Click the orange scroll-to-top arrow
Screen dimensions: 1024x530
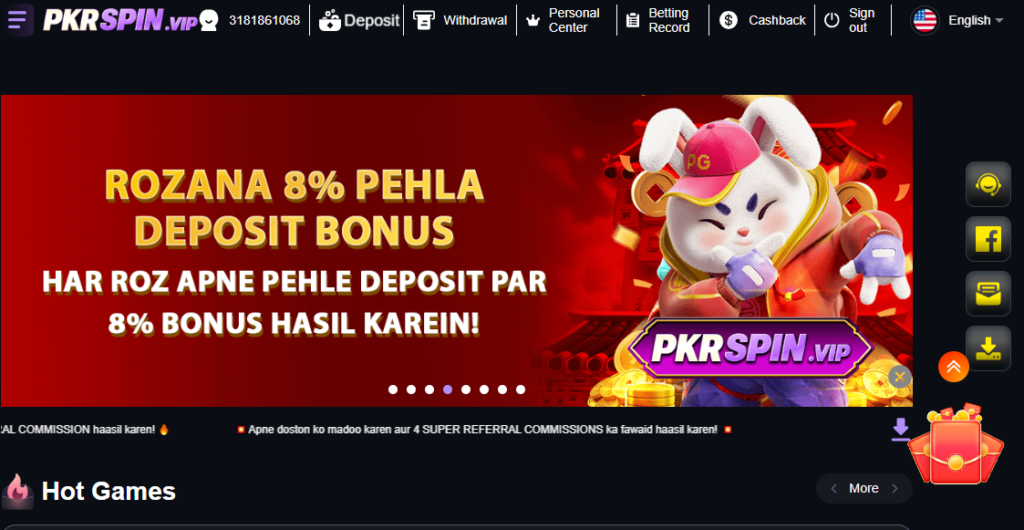(x=953, y=367)
